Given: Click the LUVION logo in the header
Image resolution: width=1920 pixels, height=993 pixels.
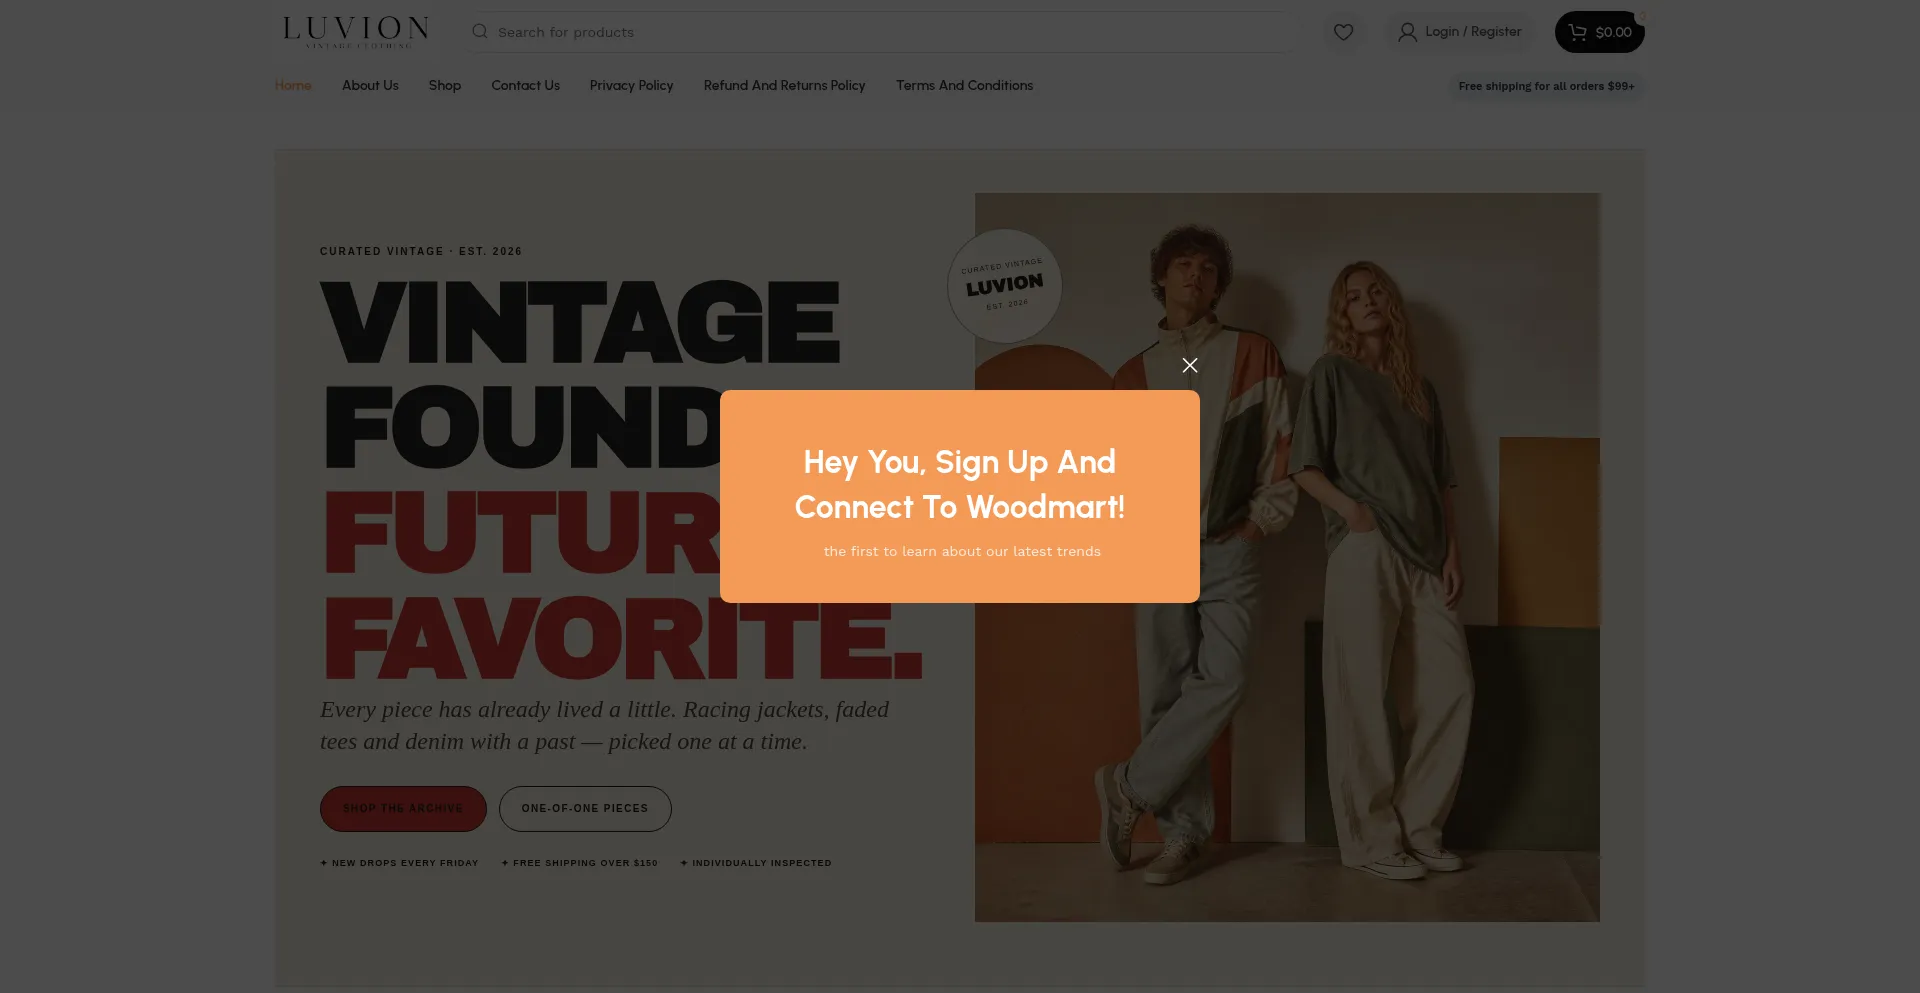Looking at the screenshot, I should 356,32.
